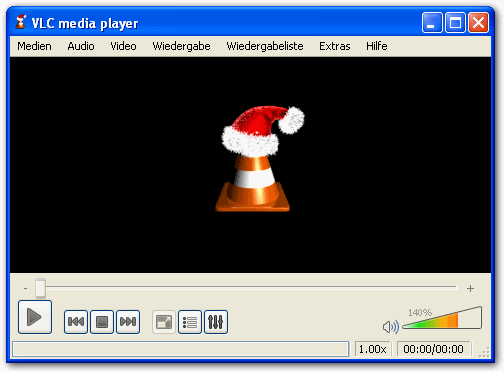Click the seek bar handle
The image size is (504, 372).
[x=41, y=288]
